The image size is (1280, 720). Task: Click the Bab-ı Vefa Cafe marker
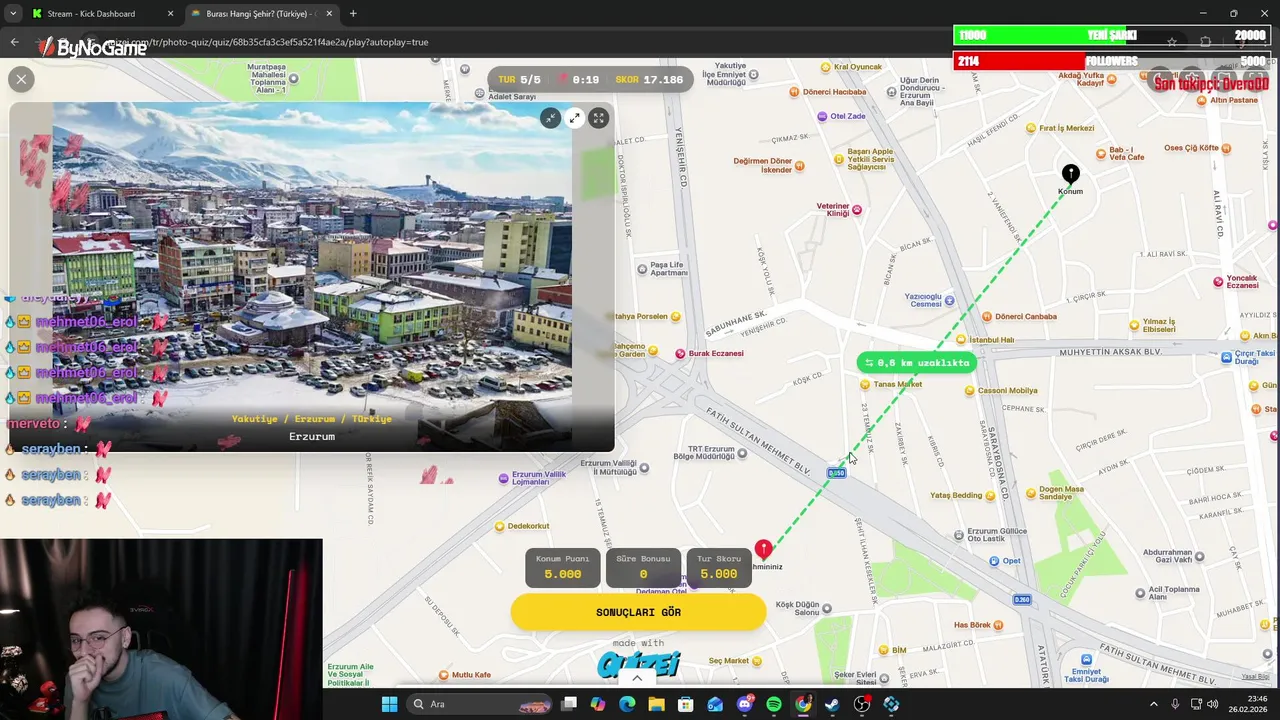coord(1101,154)
